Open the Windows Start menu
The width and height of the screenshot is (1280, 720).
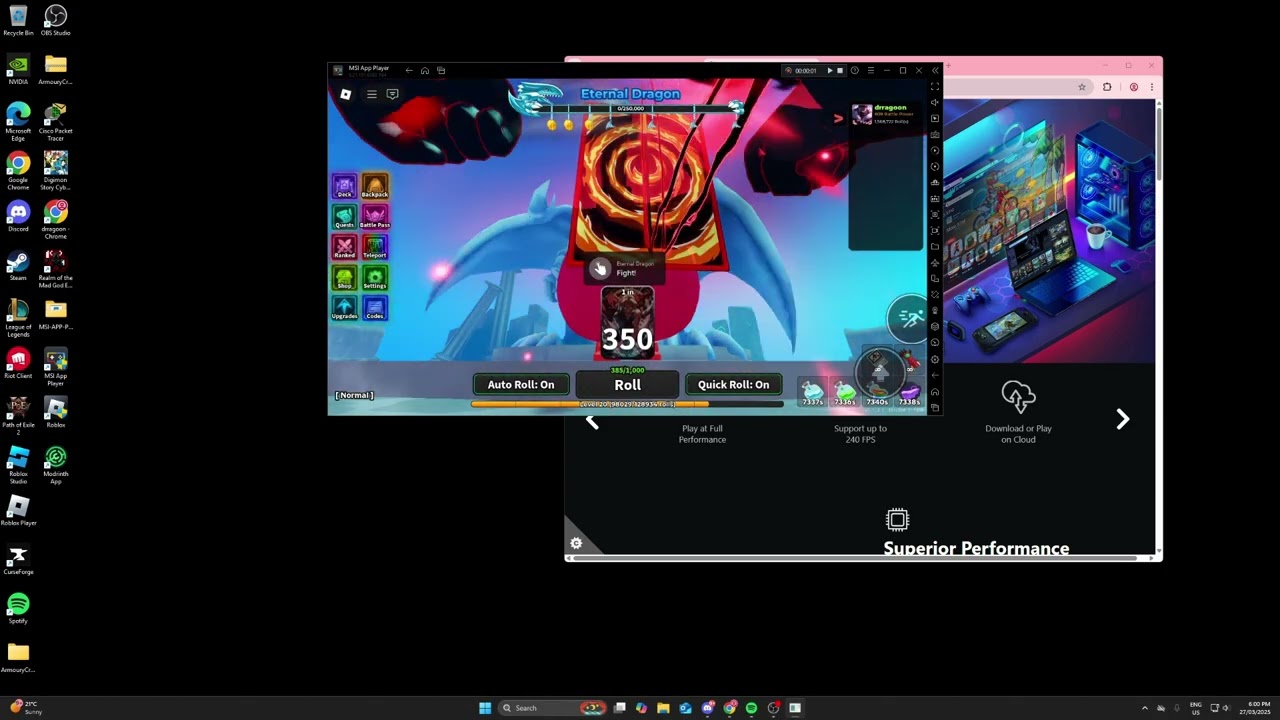point(485,708)
